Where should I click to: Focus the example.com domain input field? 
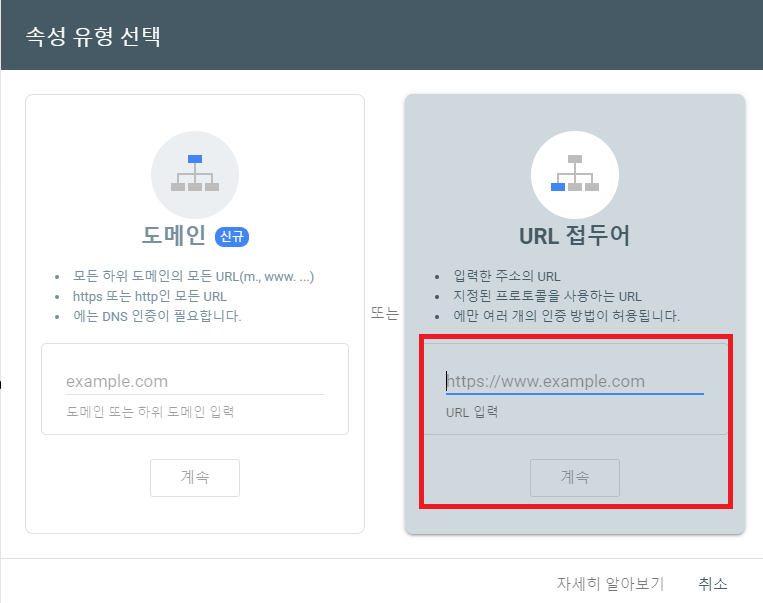point(195,382)
